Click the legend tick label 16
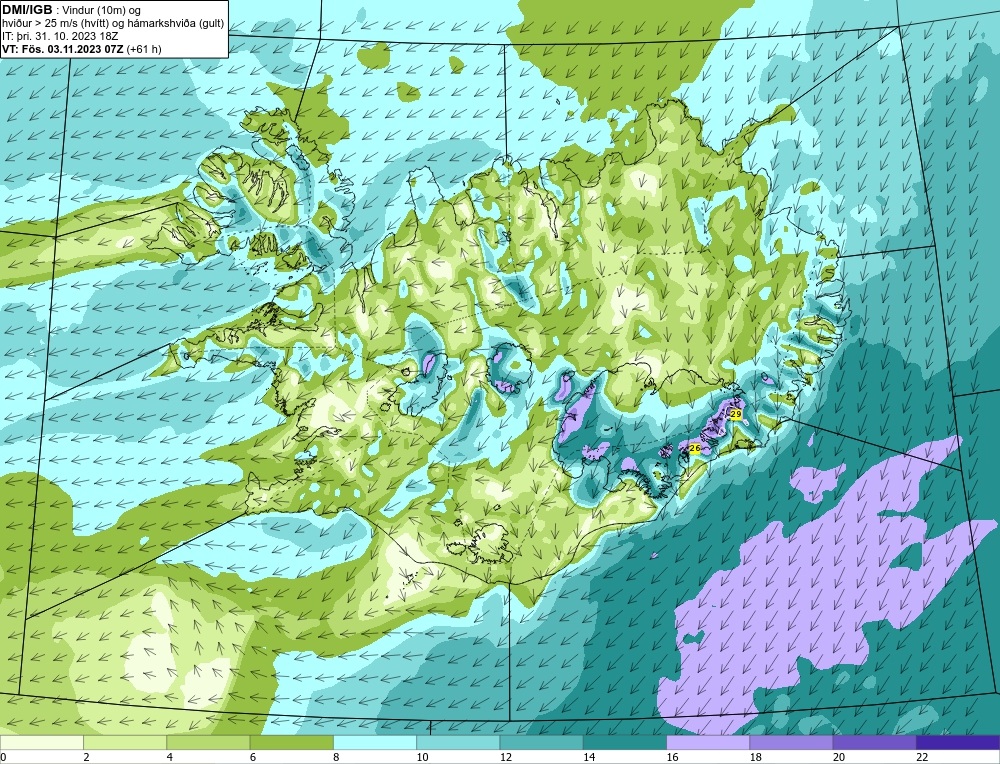The image size is (1000, 764). pos(672,757)
